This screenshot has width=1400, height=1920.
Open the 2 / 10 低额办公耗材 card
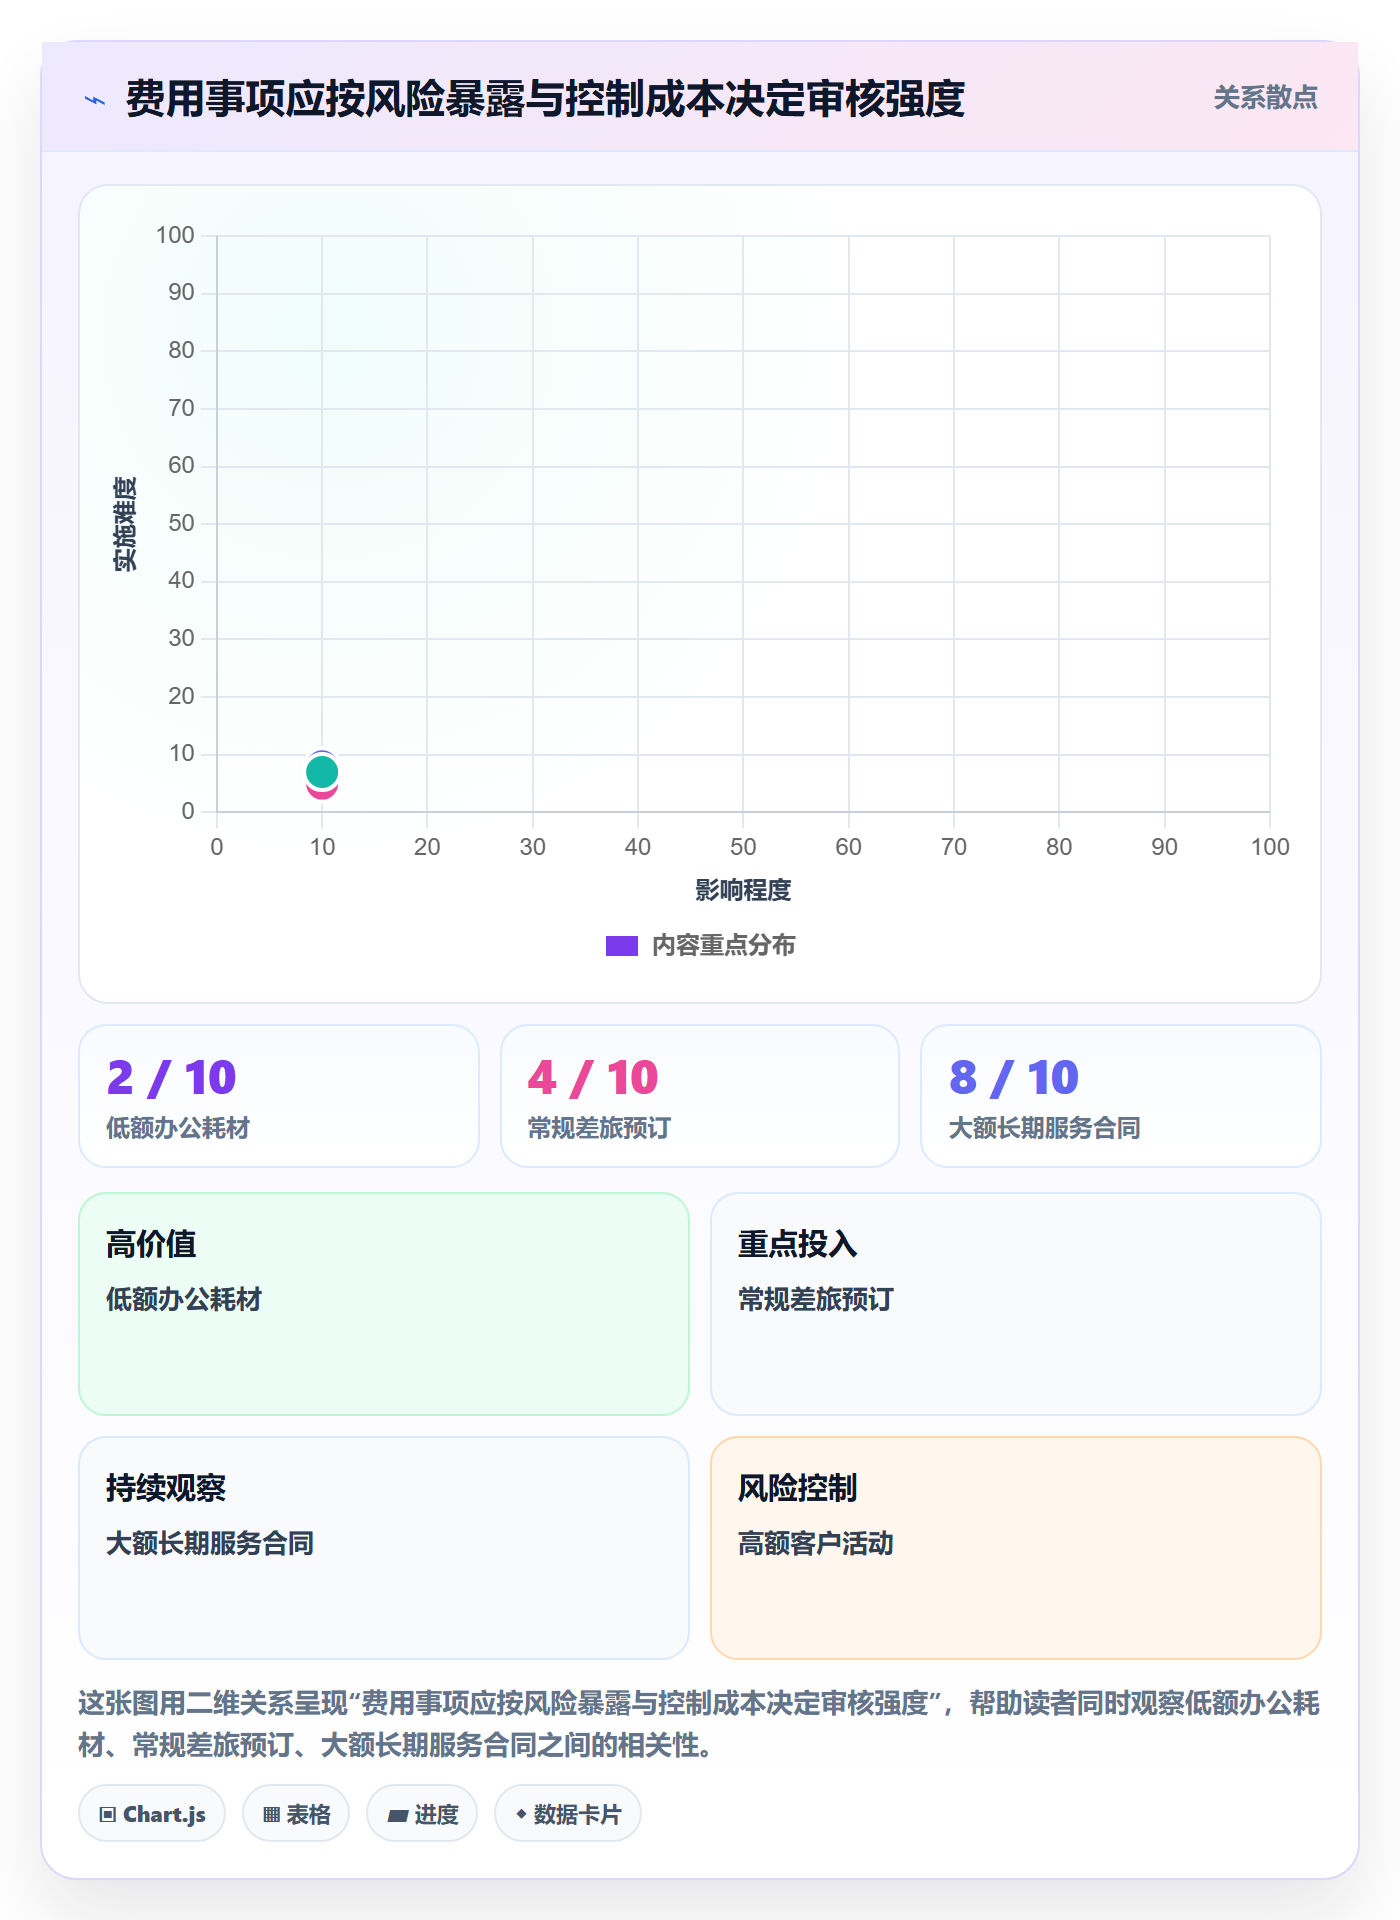pos(279,1096)
